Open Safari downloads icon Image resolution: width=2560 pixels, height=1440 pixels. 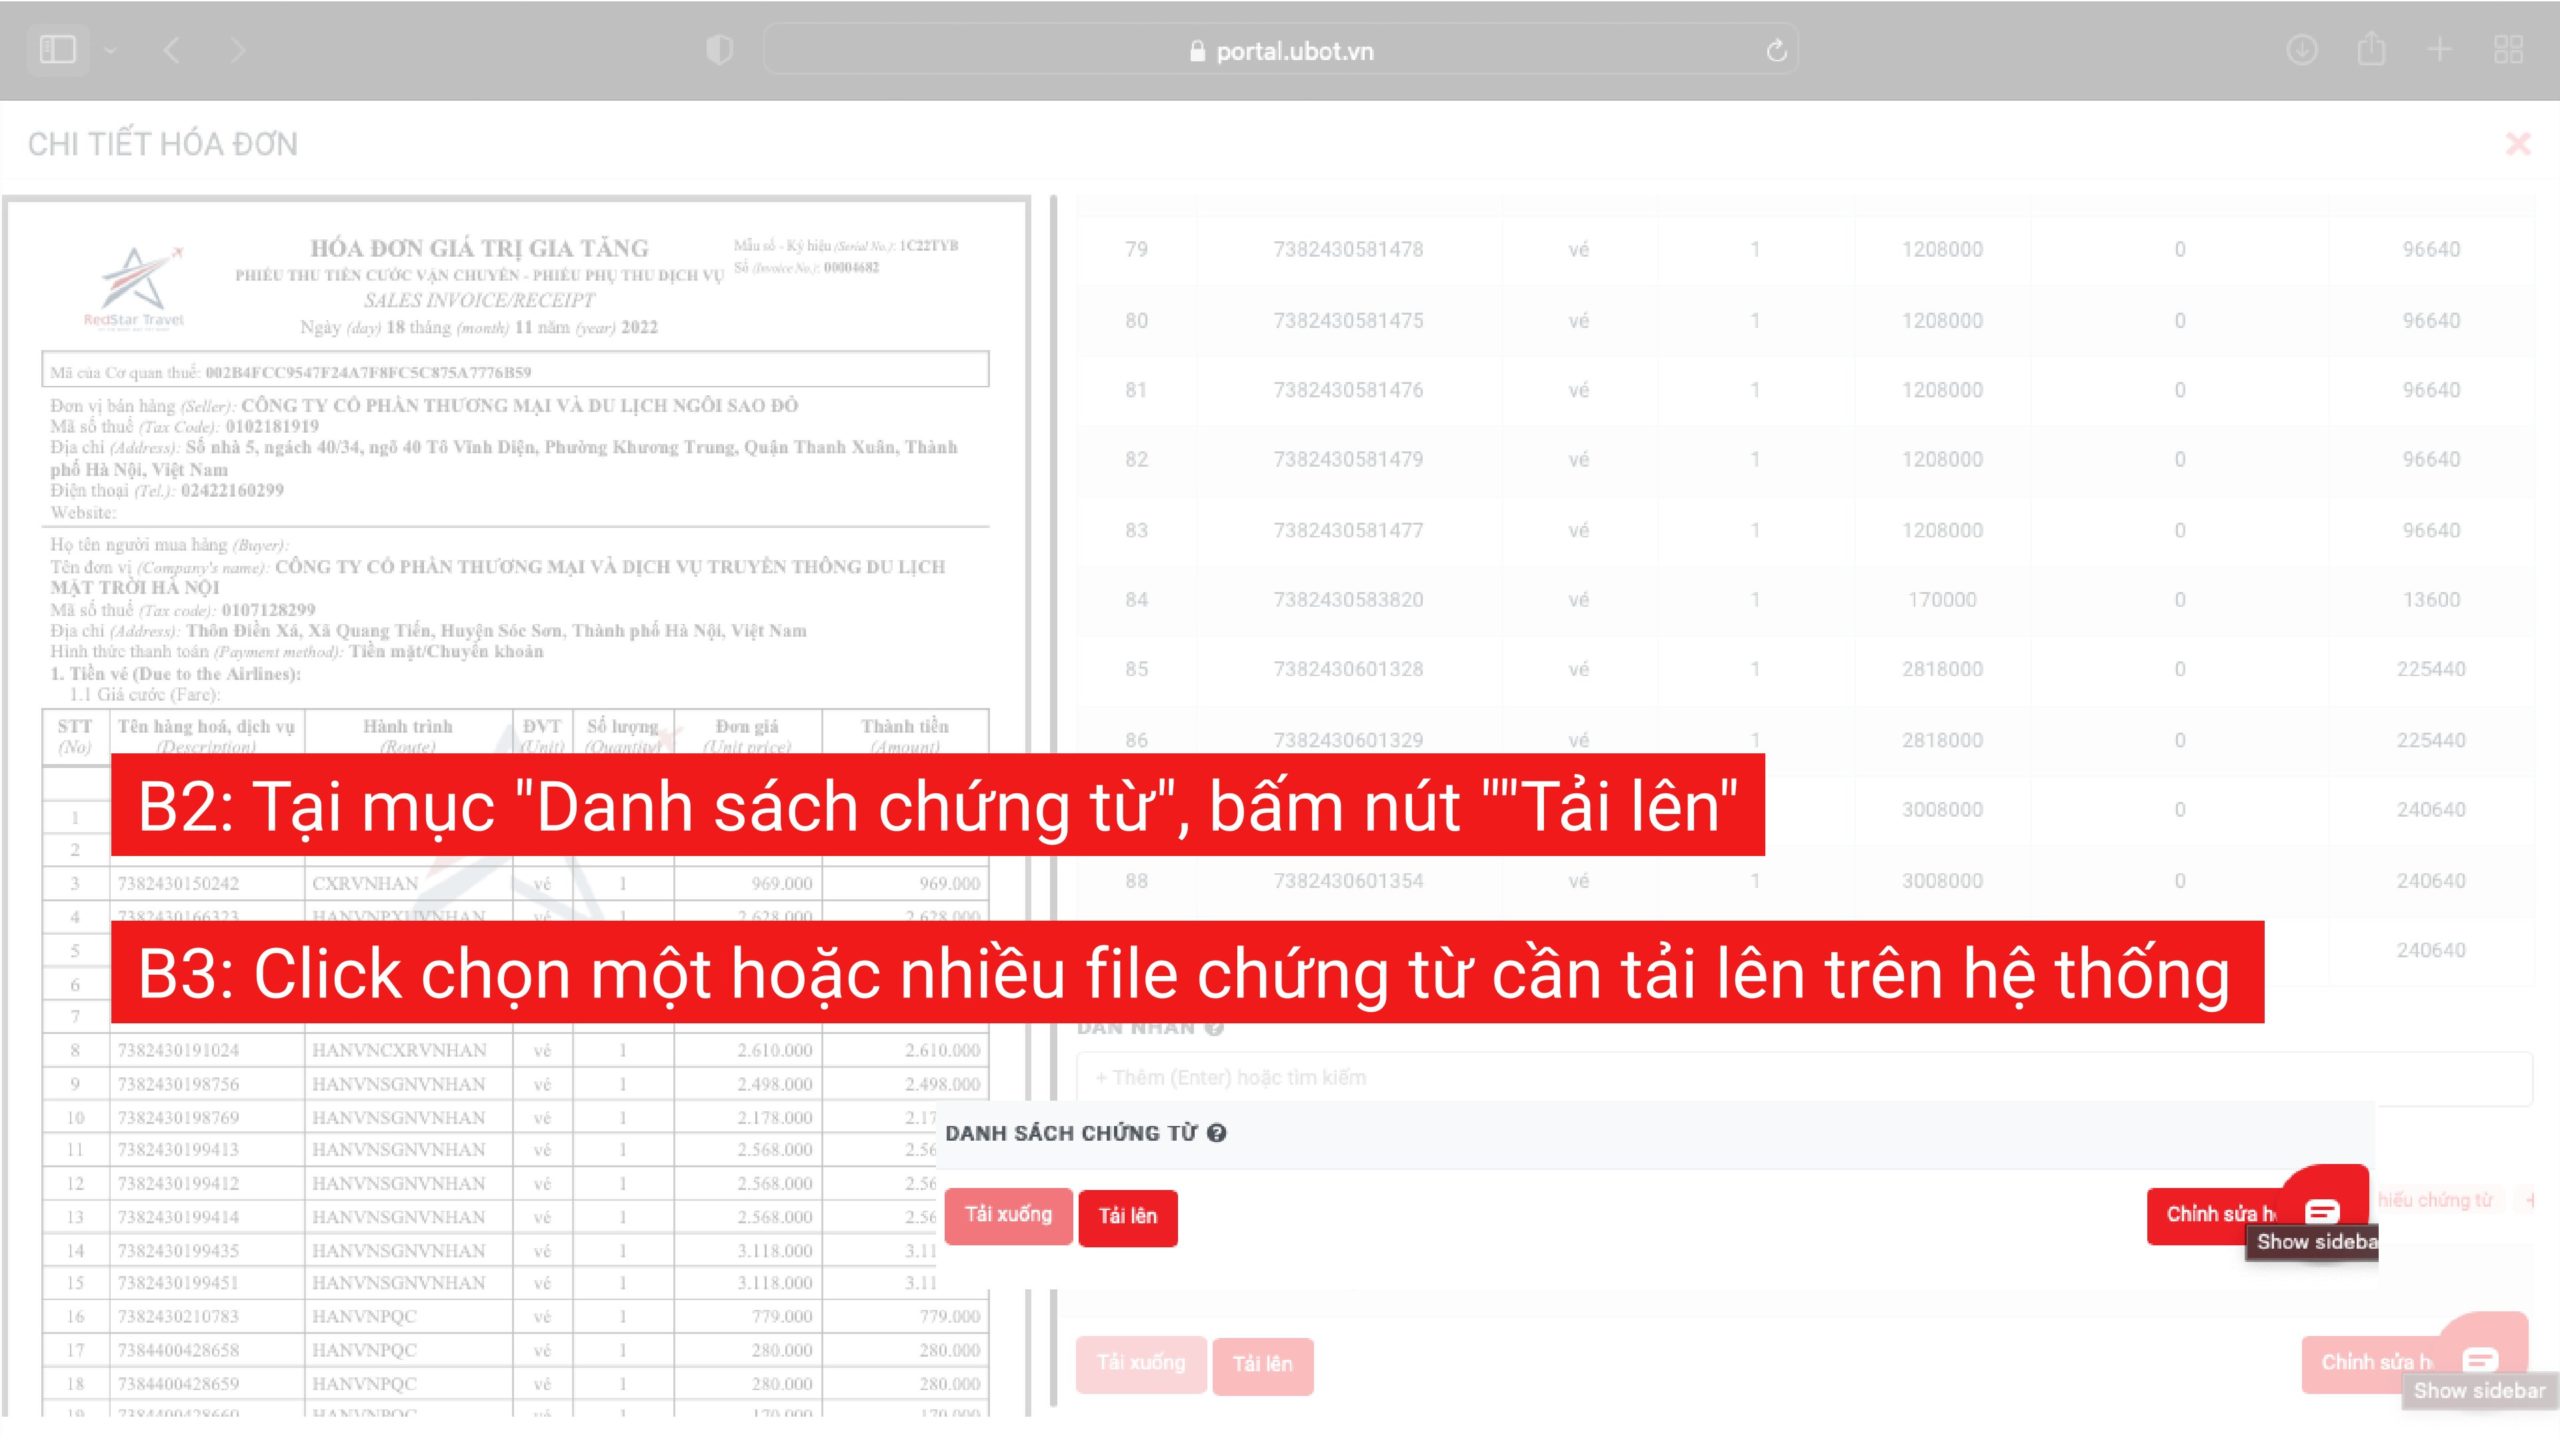(x=2302, y=50)
